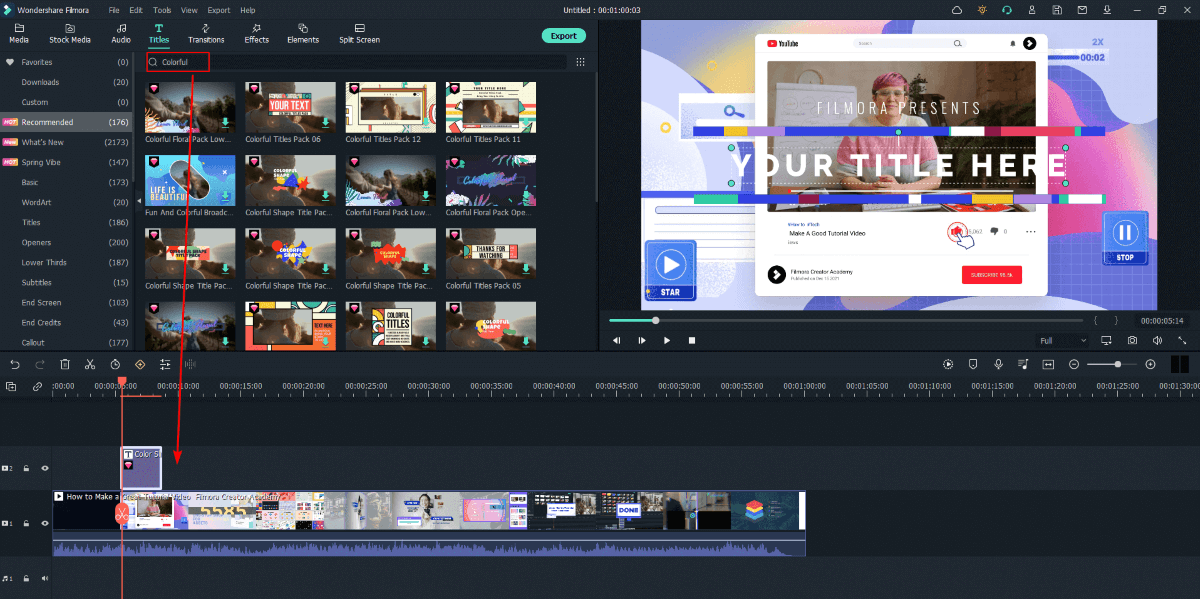
Task: Click the download icon in title bar
Action: pyautogui.click(x=1105, y=10)
